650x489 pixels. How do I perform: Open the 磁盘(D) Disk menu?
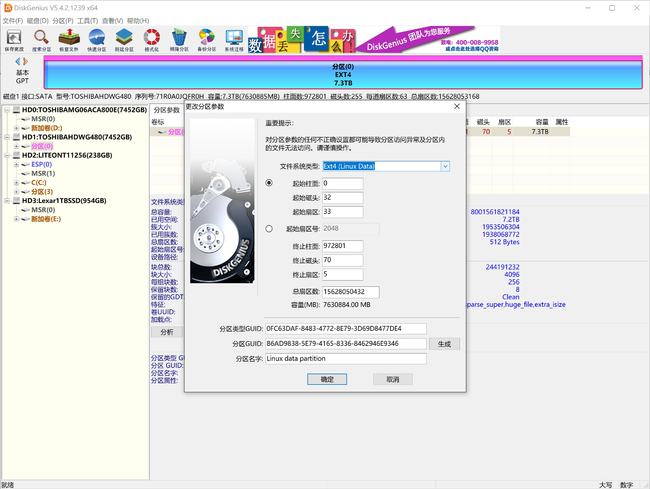tap(38, 21)
